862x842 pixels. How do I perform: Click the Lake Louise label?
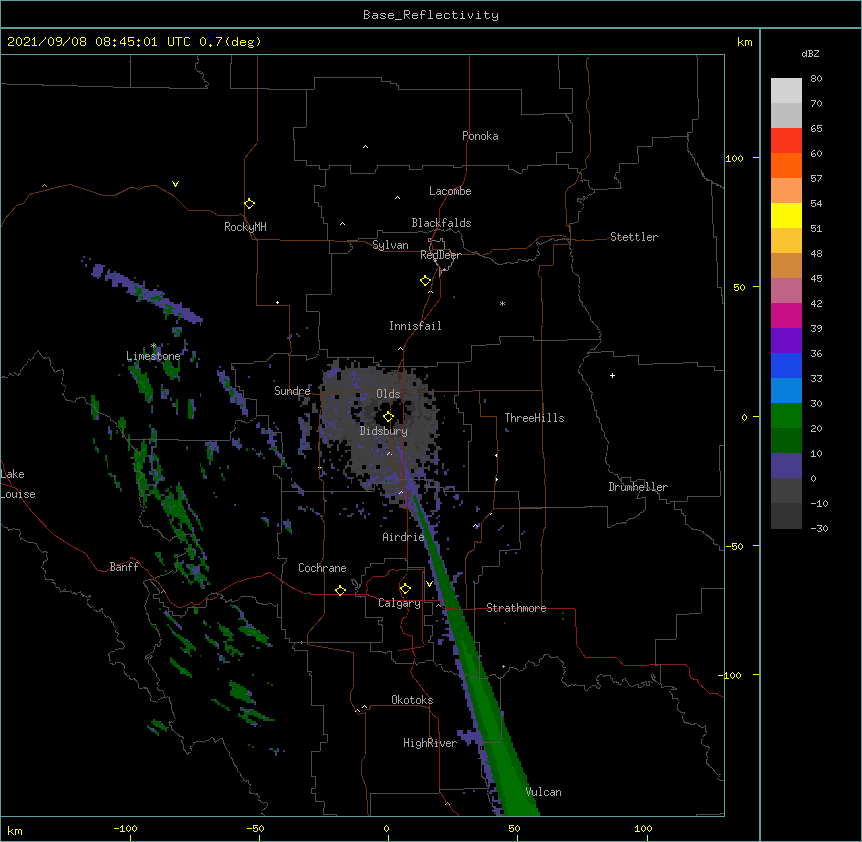[18, 484]
